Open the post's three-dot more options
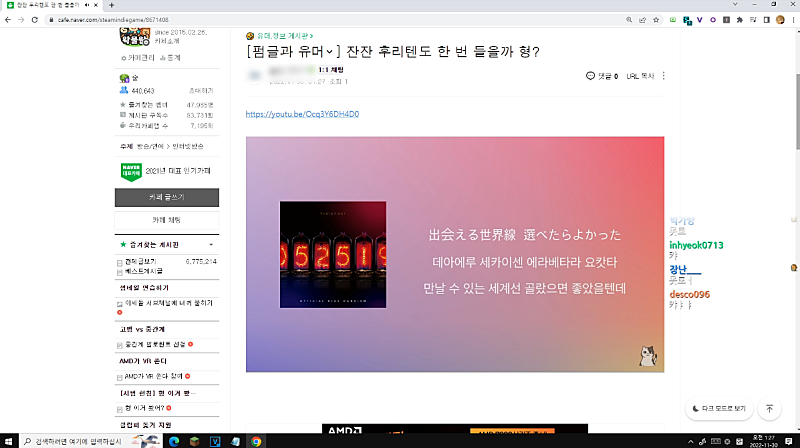Image resolution: width=800 pixels, height=448 pixels. [x=663, y=76]
